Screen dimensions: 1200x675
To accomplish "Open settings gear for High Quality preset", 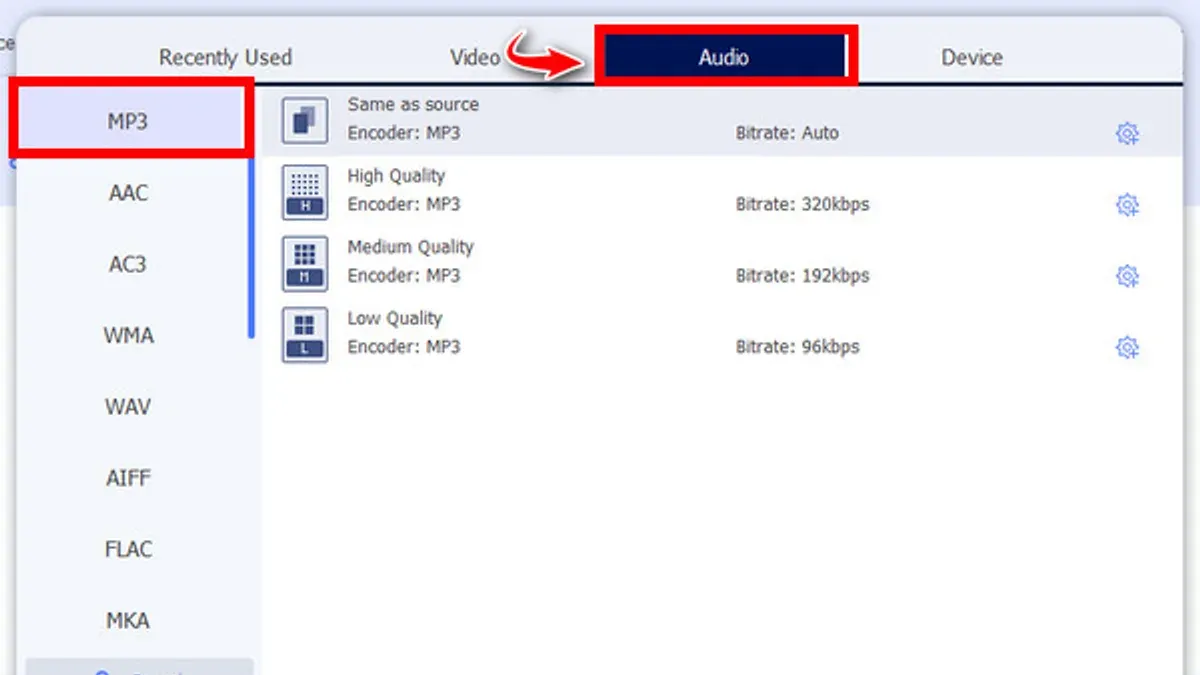I will tap(1127, 205).
